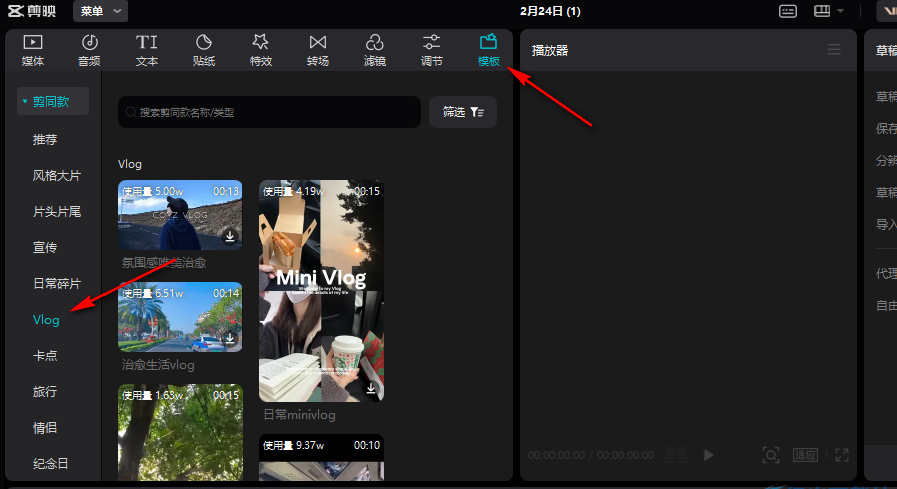Select the 文本 (Text) tool
Screen dimensions: 897x489
click(147, 49)
